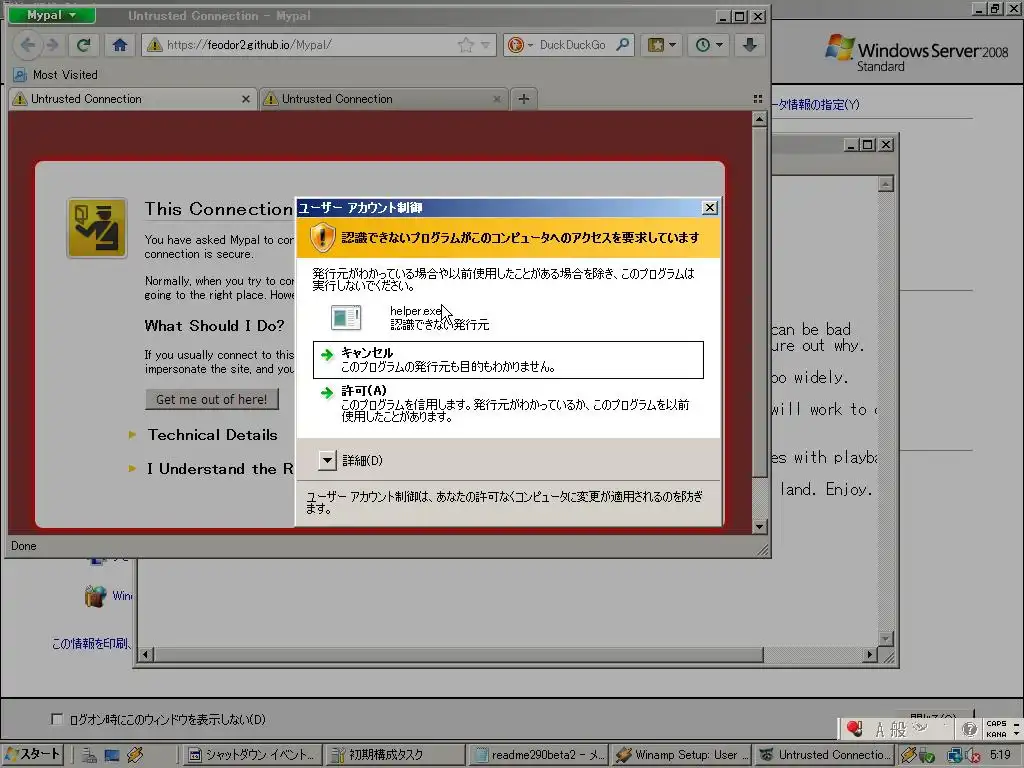1024x768 pixels.
Task: Click the Mypal page scrollbar down arrow
Action: coord(759,526)
